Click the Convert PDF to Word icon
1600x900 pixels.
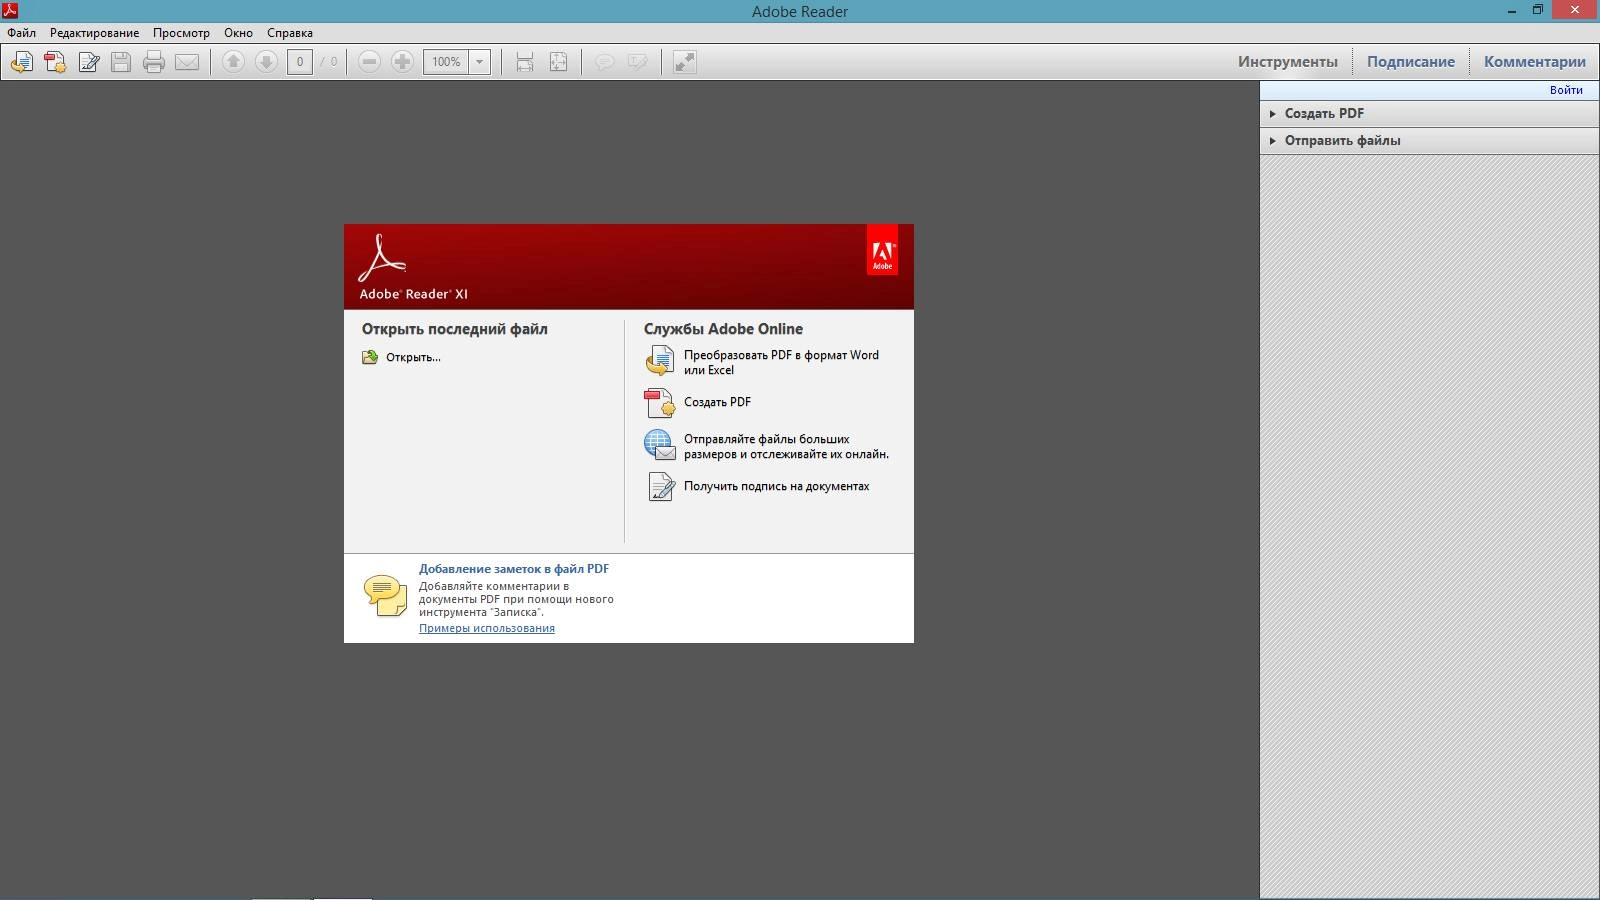coord(659,360)
